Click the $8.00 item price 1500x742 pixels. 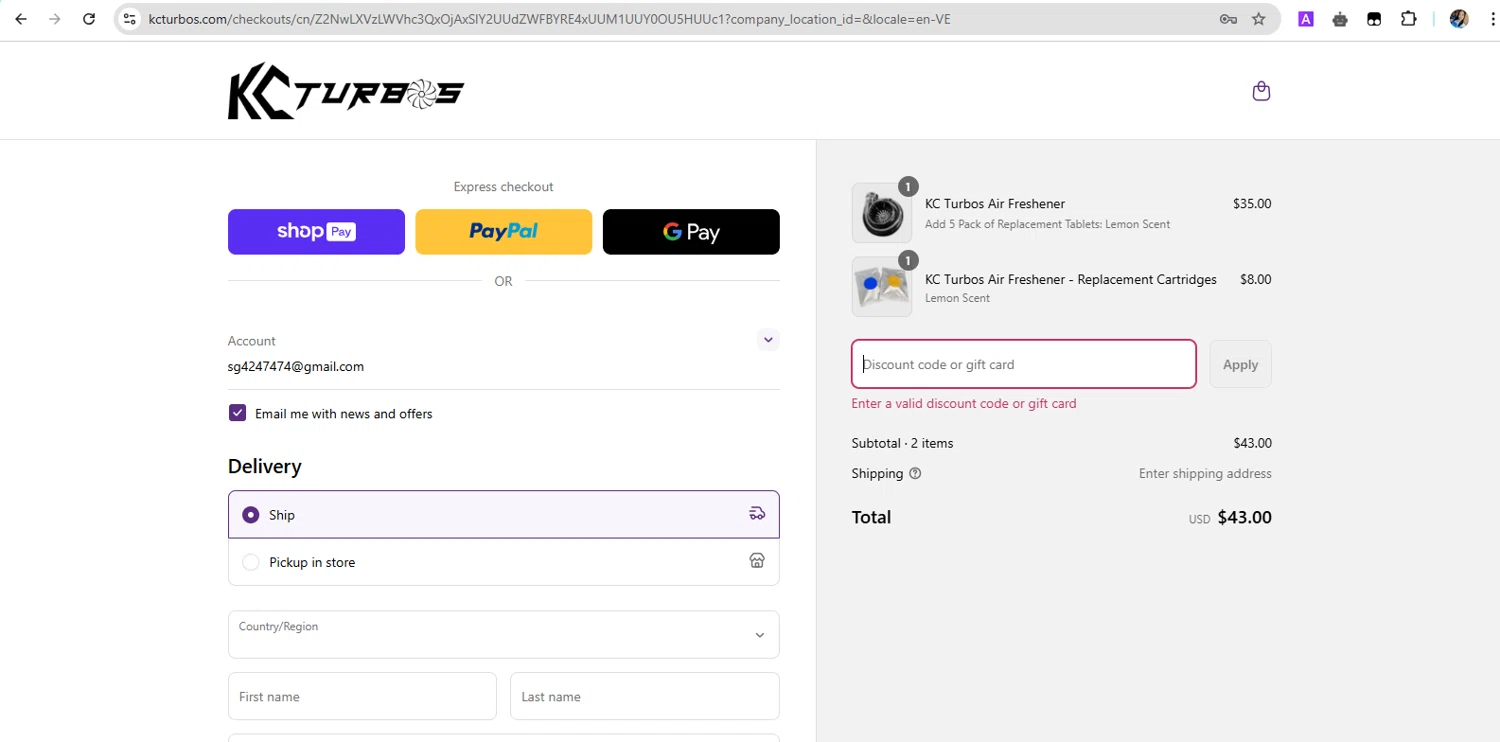coord(1256,279)
